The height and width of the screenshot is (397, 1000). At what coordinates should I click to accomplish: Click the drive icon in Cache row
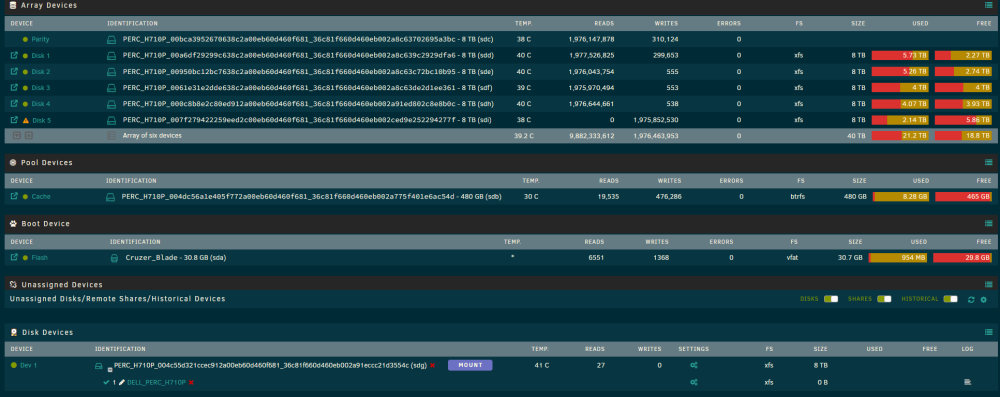tap(110, 197)
